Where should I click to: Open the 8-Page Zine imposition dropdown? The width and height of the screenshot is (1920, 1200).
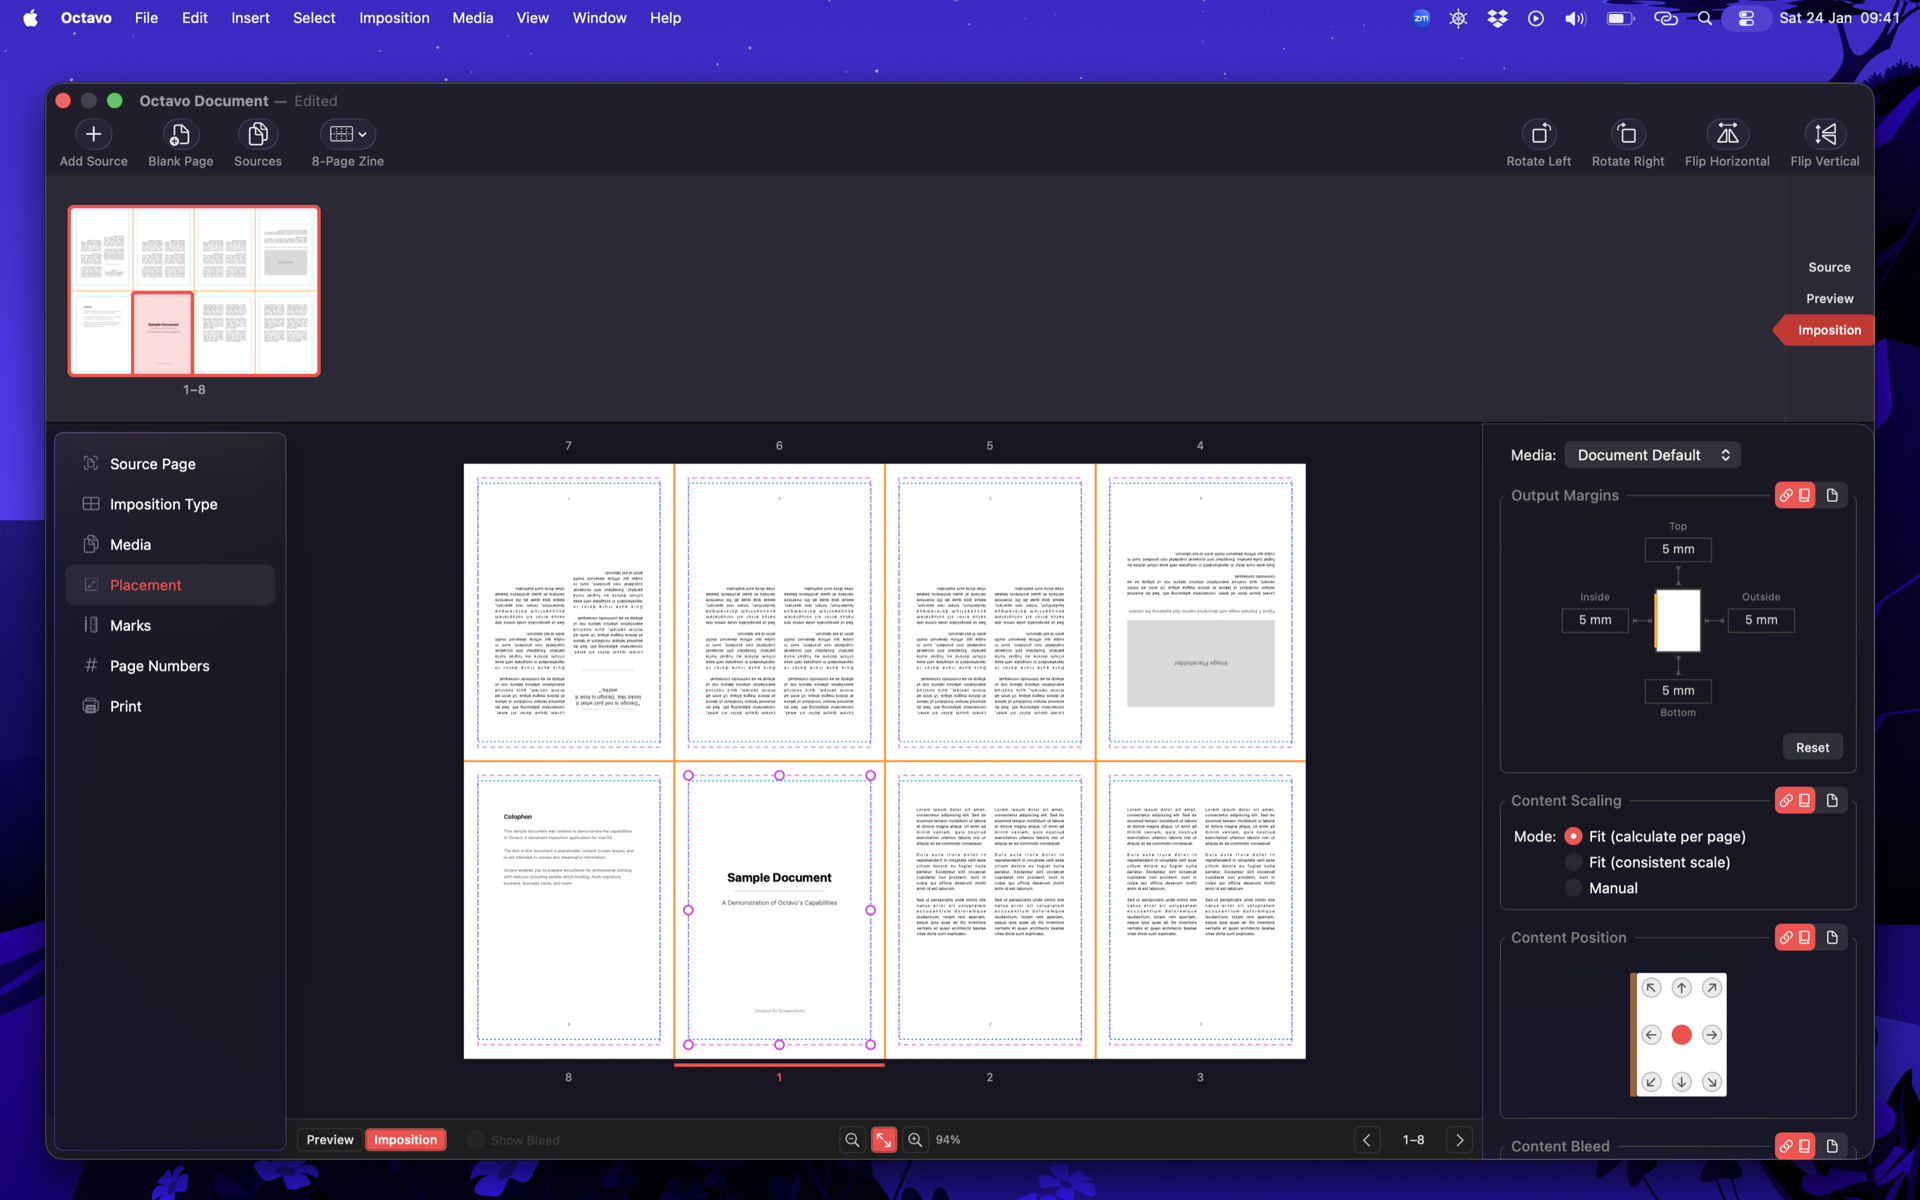tap(347, 134)
